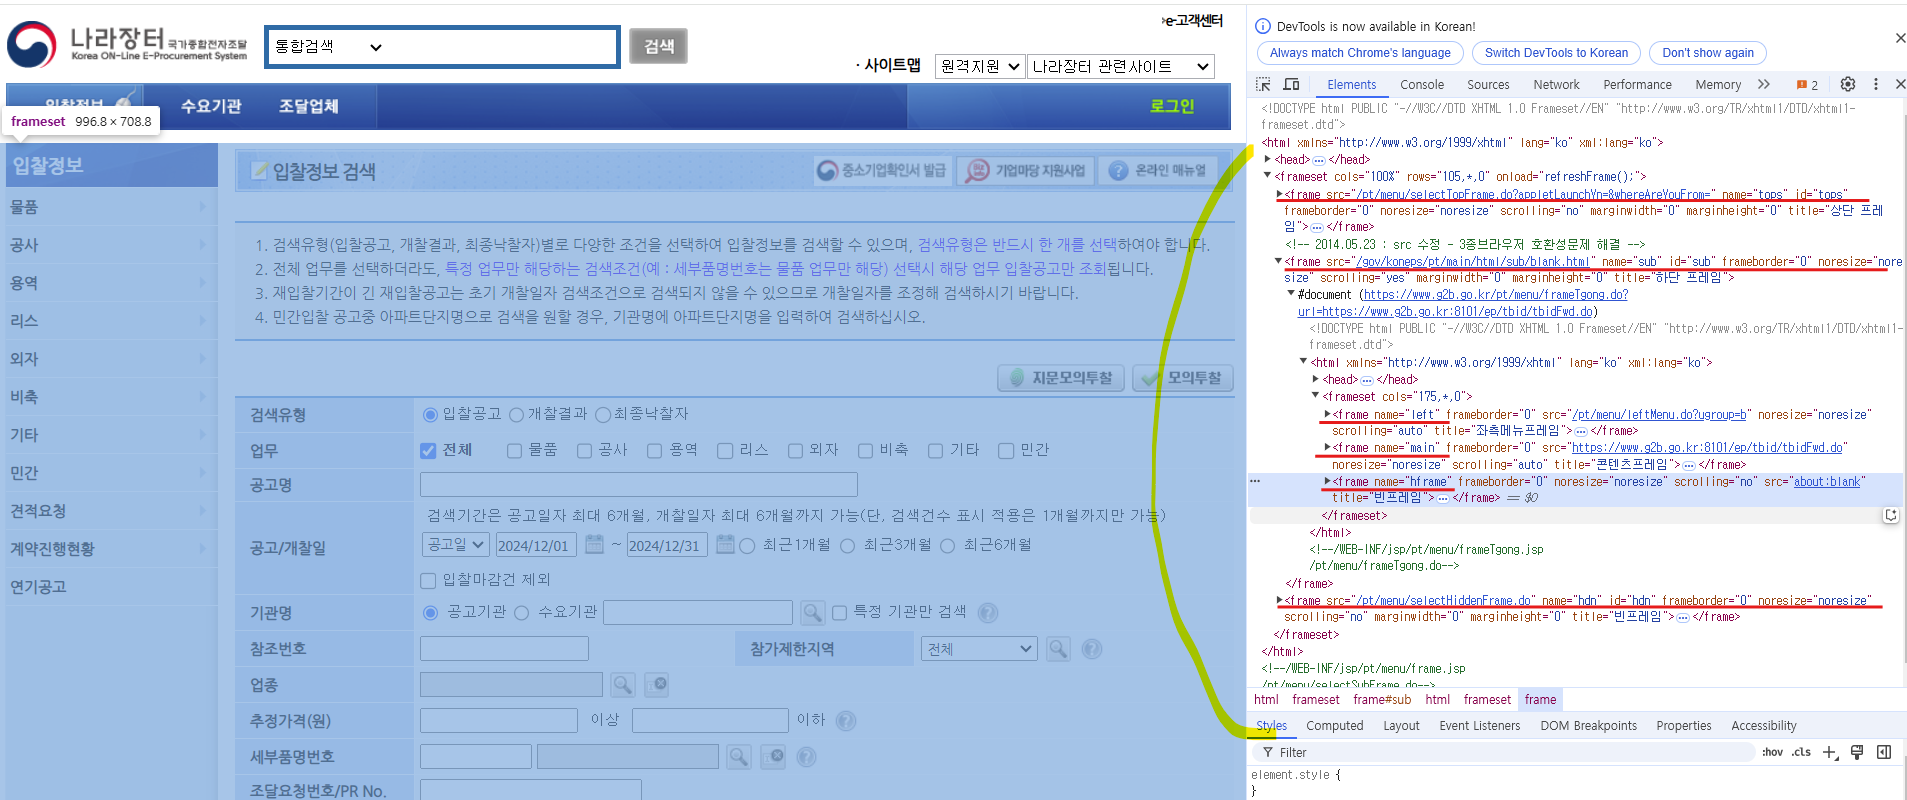Uncheck the 전체 업무 checkbox

click(428, 450)
